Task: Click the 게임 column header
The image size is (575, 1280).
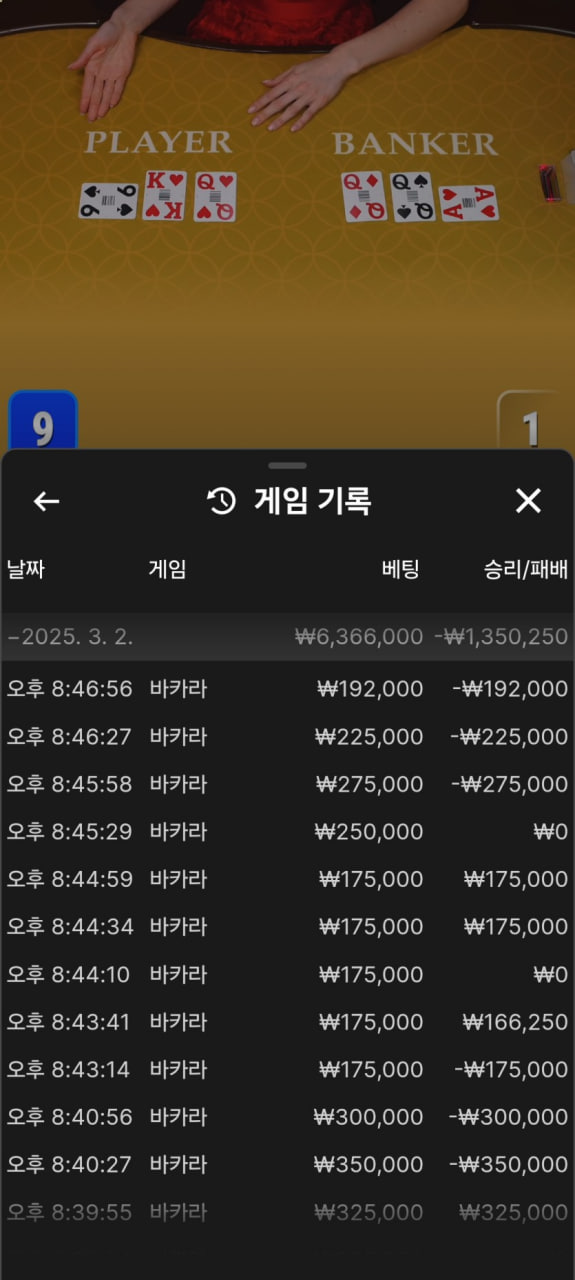Action: [x=168, y=570]
